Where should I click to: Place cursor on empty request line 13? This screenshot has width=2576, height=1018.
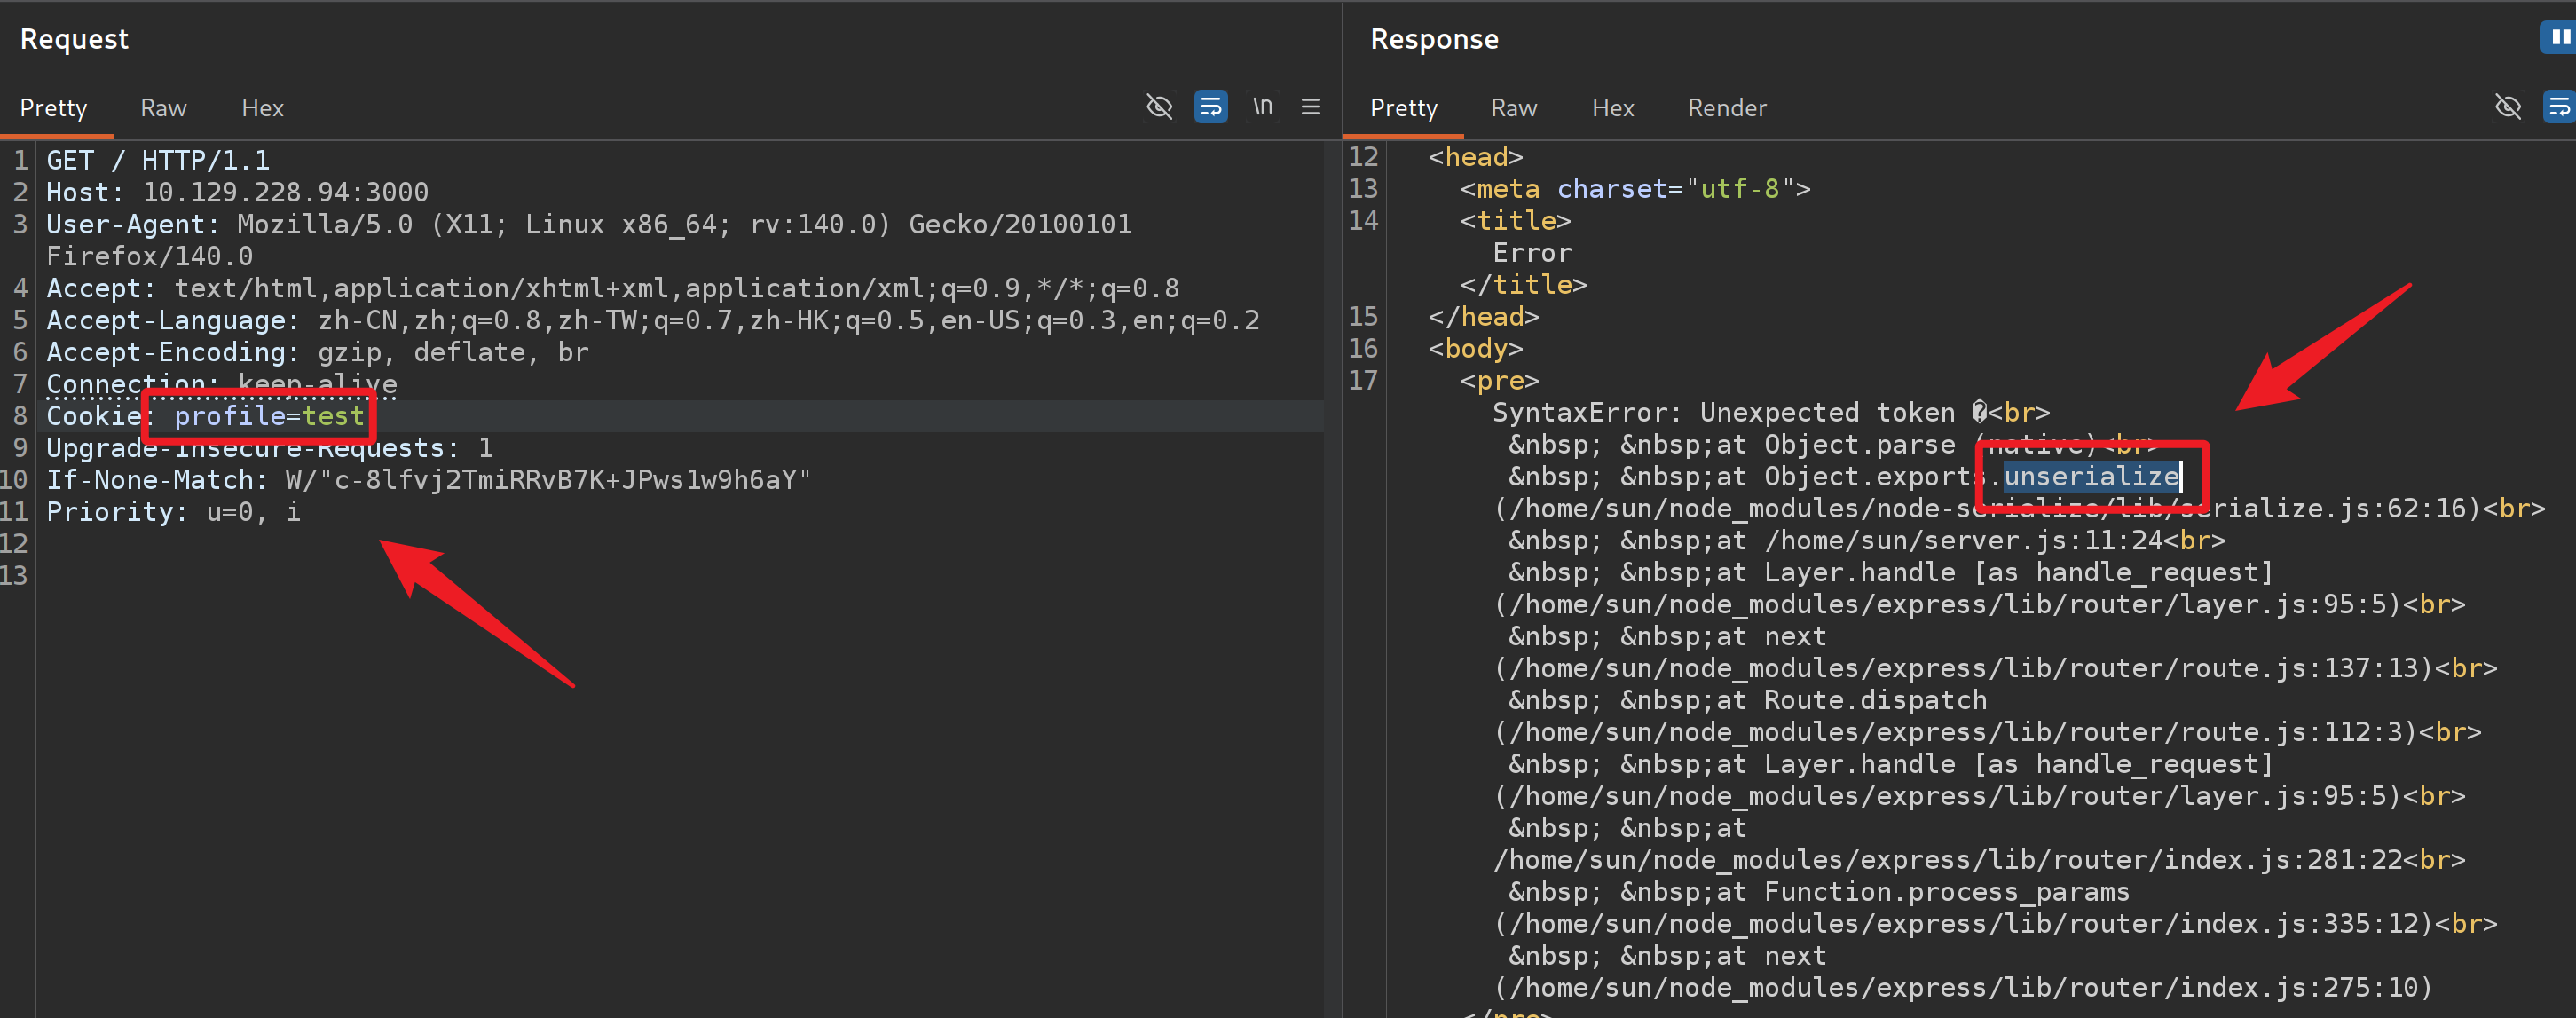pyautogui.click(x=300, y=576)
